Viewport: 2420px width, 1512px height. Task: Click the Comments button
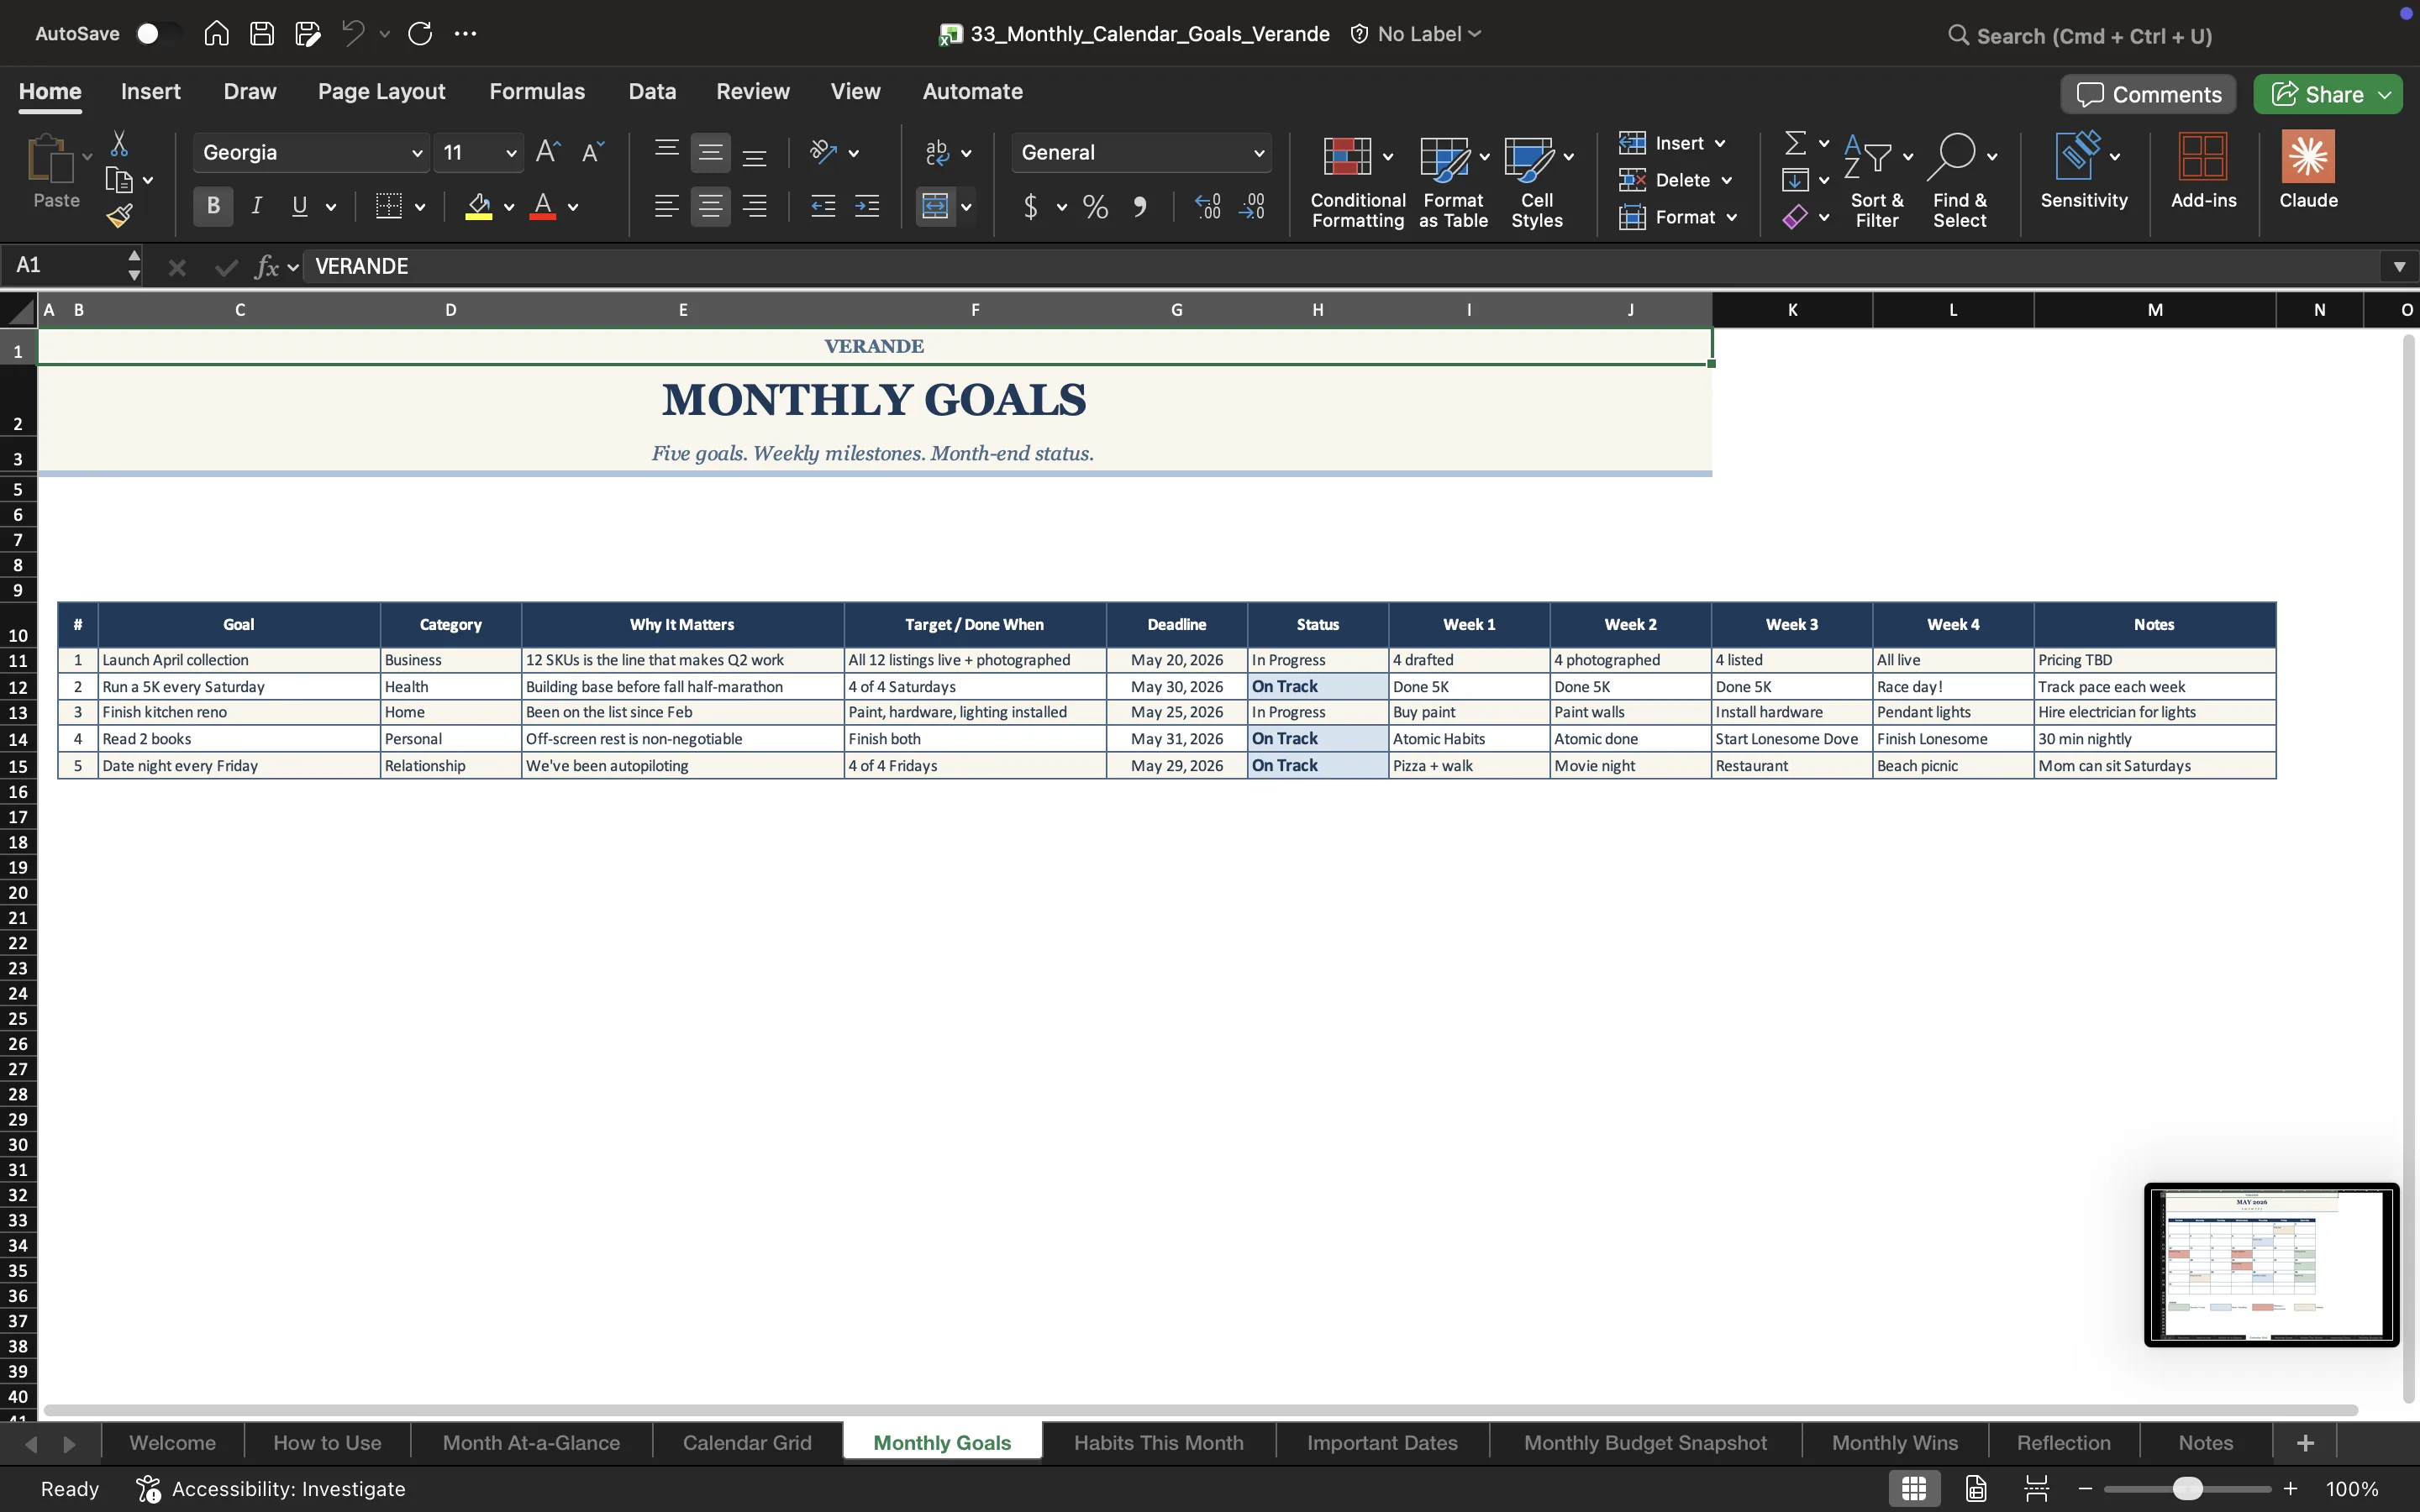point(2148,95)
